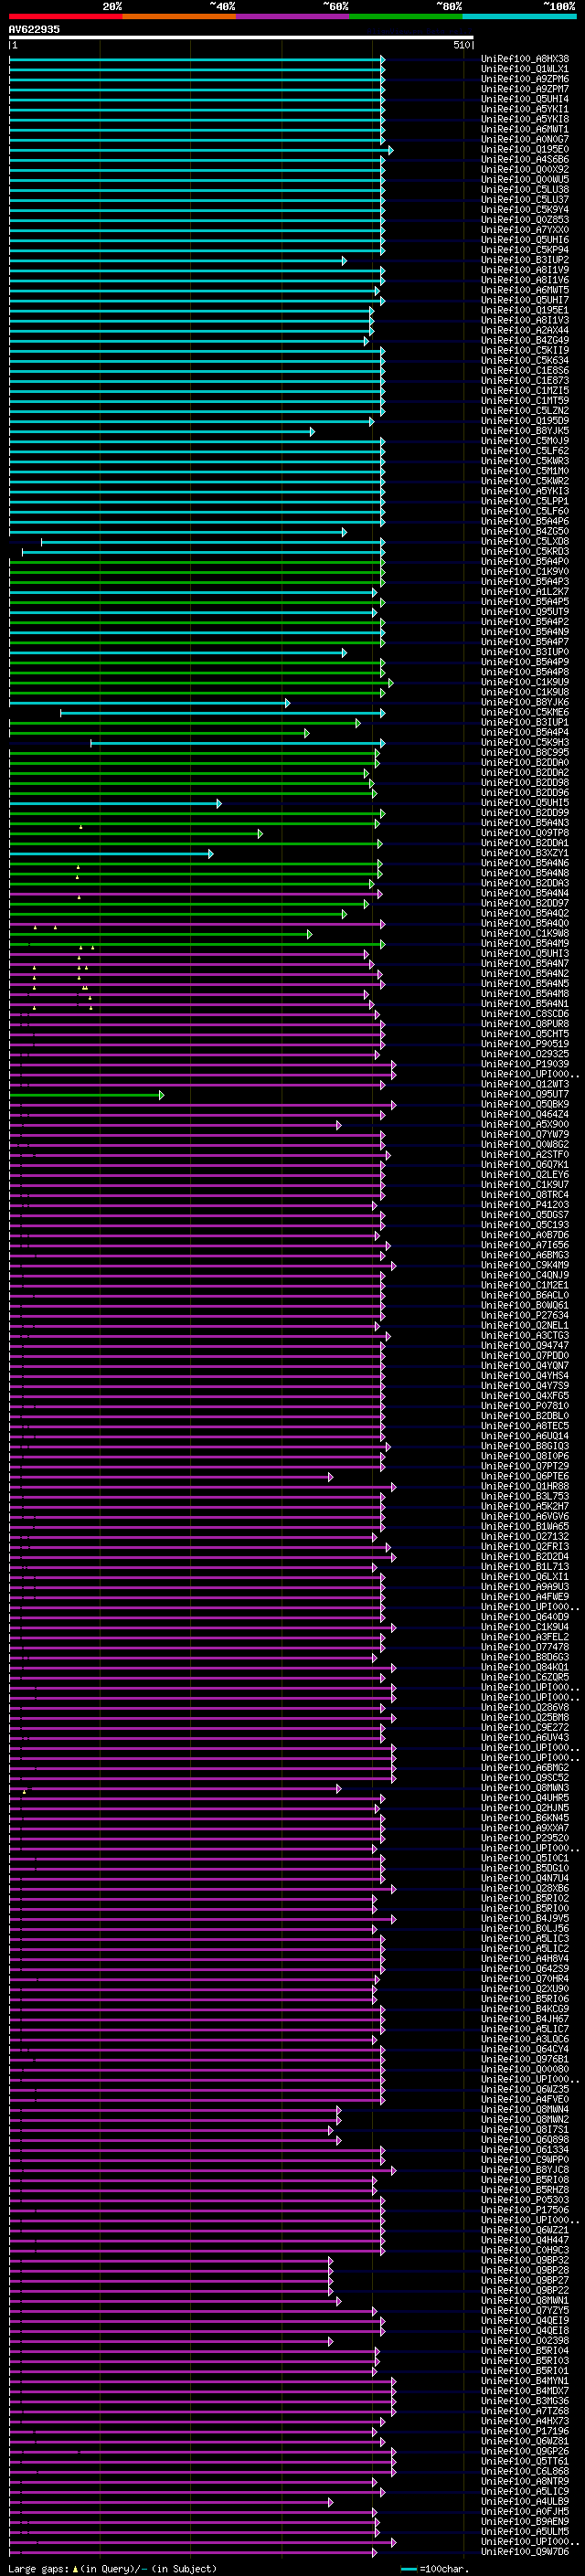Select the UniRef100_Q6PTE6 label
585x2576 pixels.
525,1477
